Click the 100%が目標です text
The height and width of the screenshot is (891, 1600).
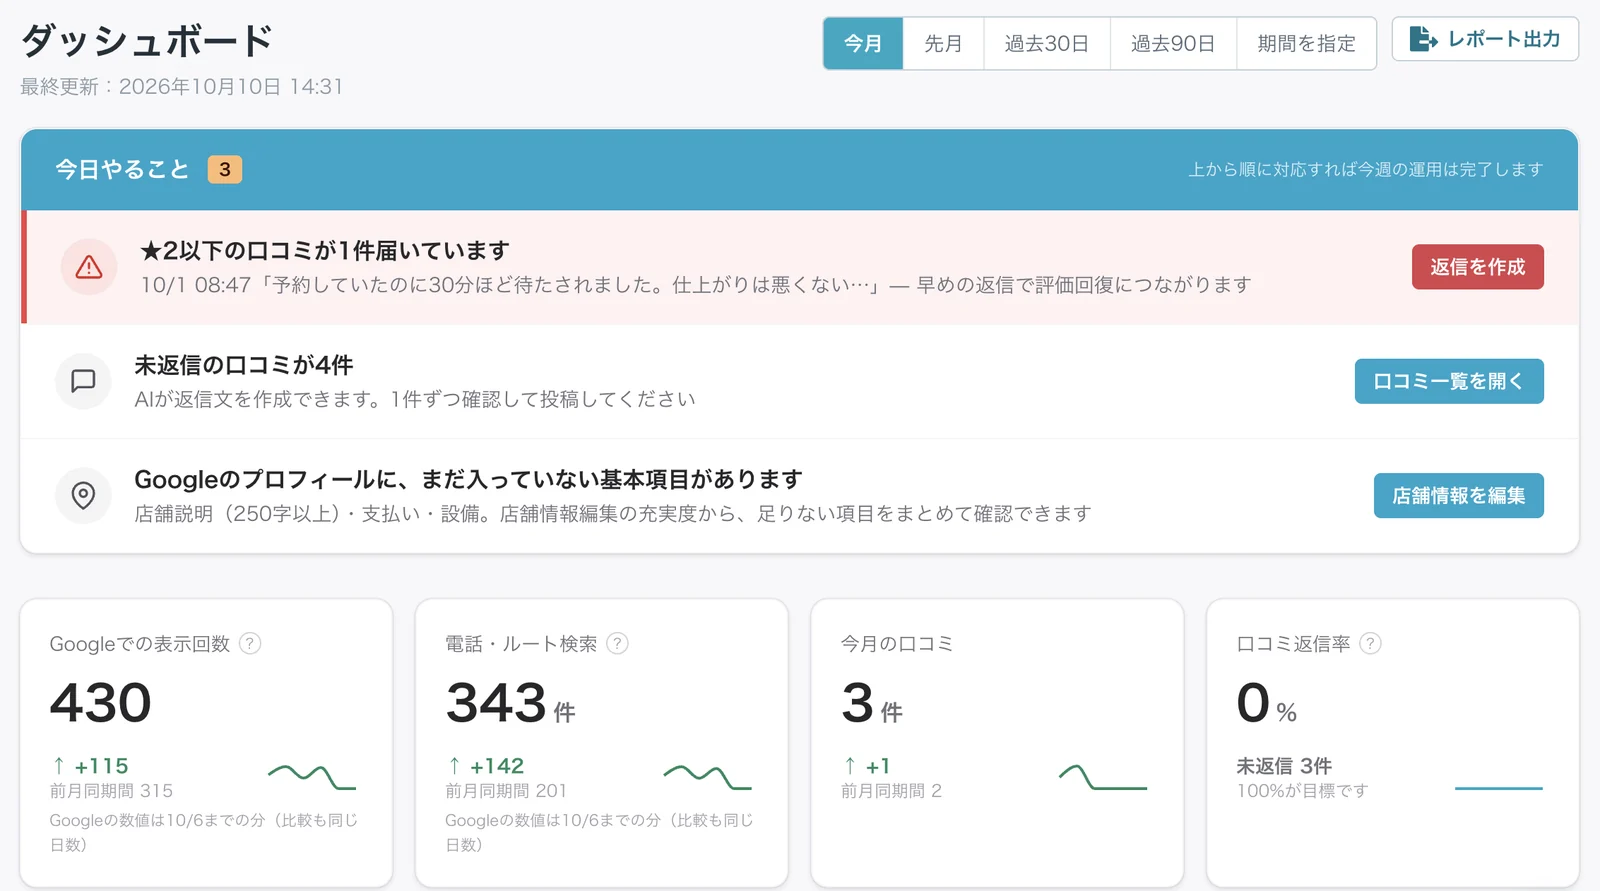[x=1302, y=791]
